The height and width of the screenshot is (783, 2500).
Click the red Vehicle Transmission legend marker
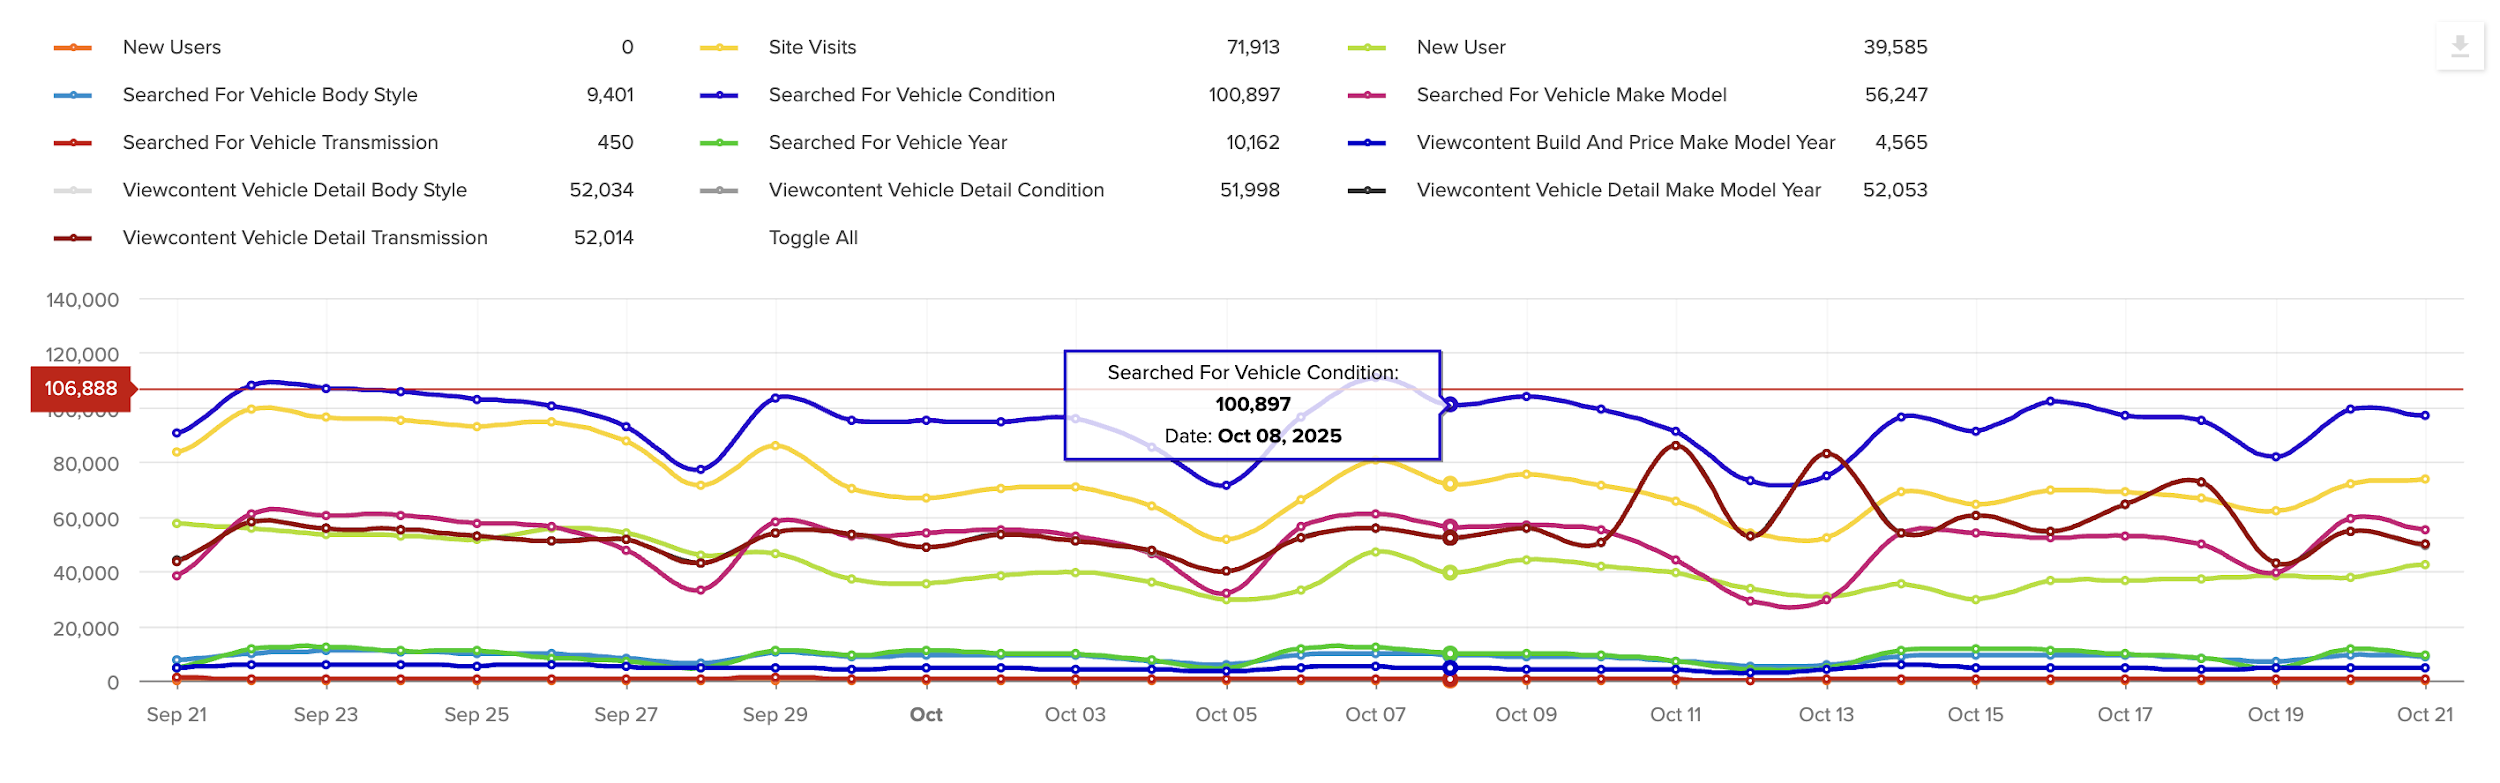(73, 143)
